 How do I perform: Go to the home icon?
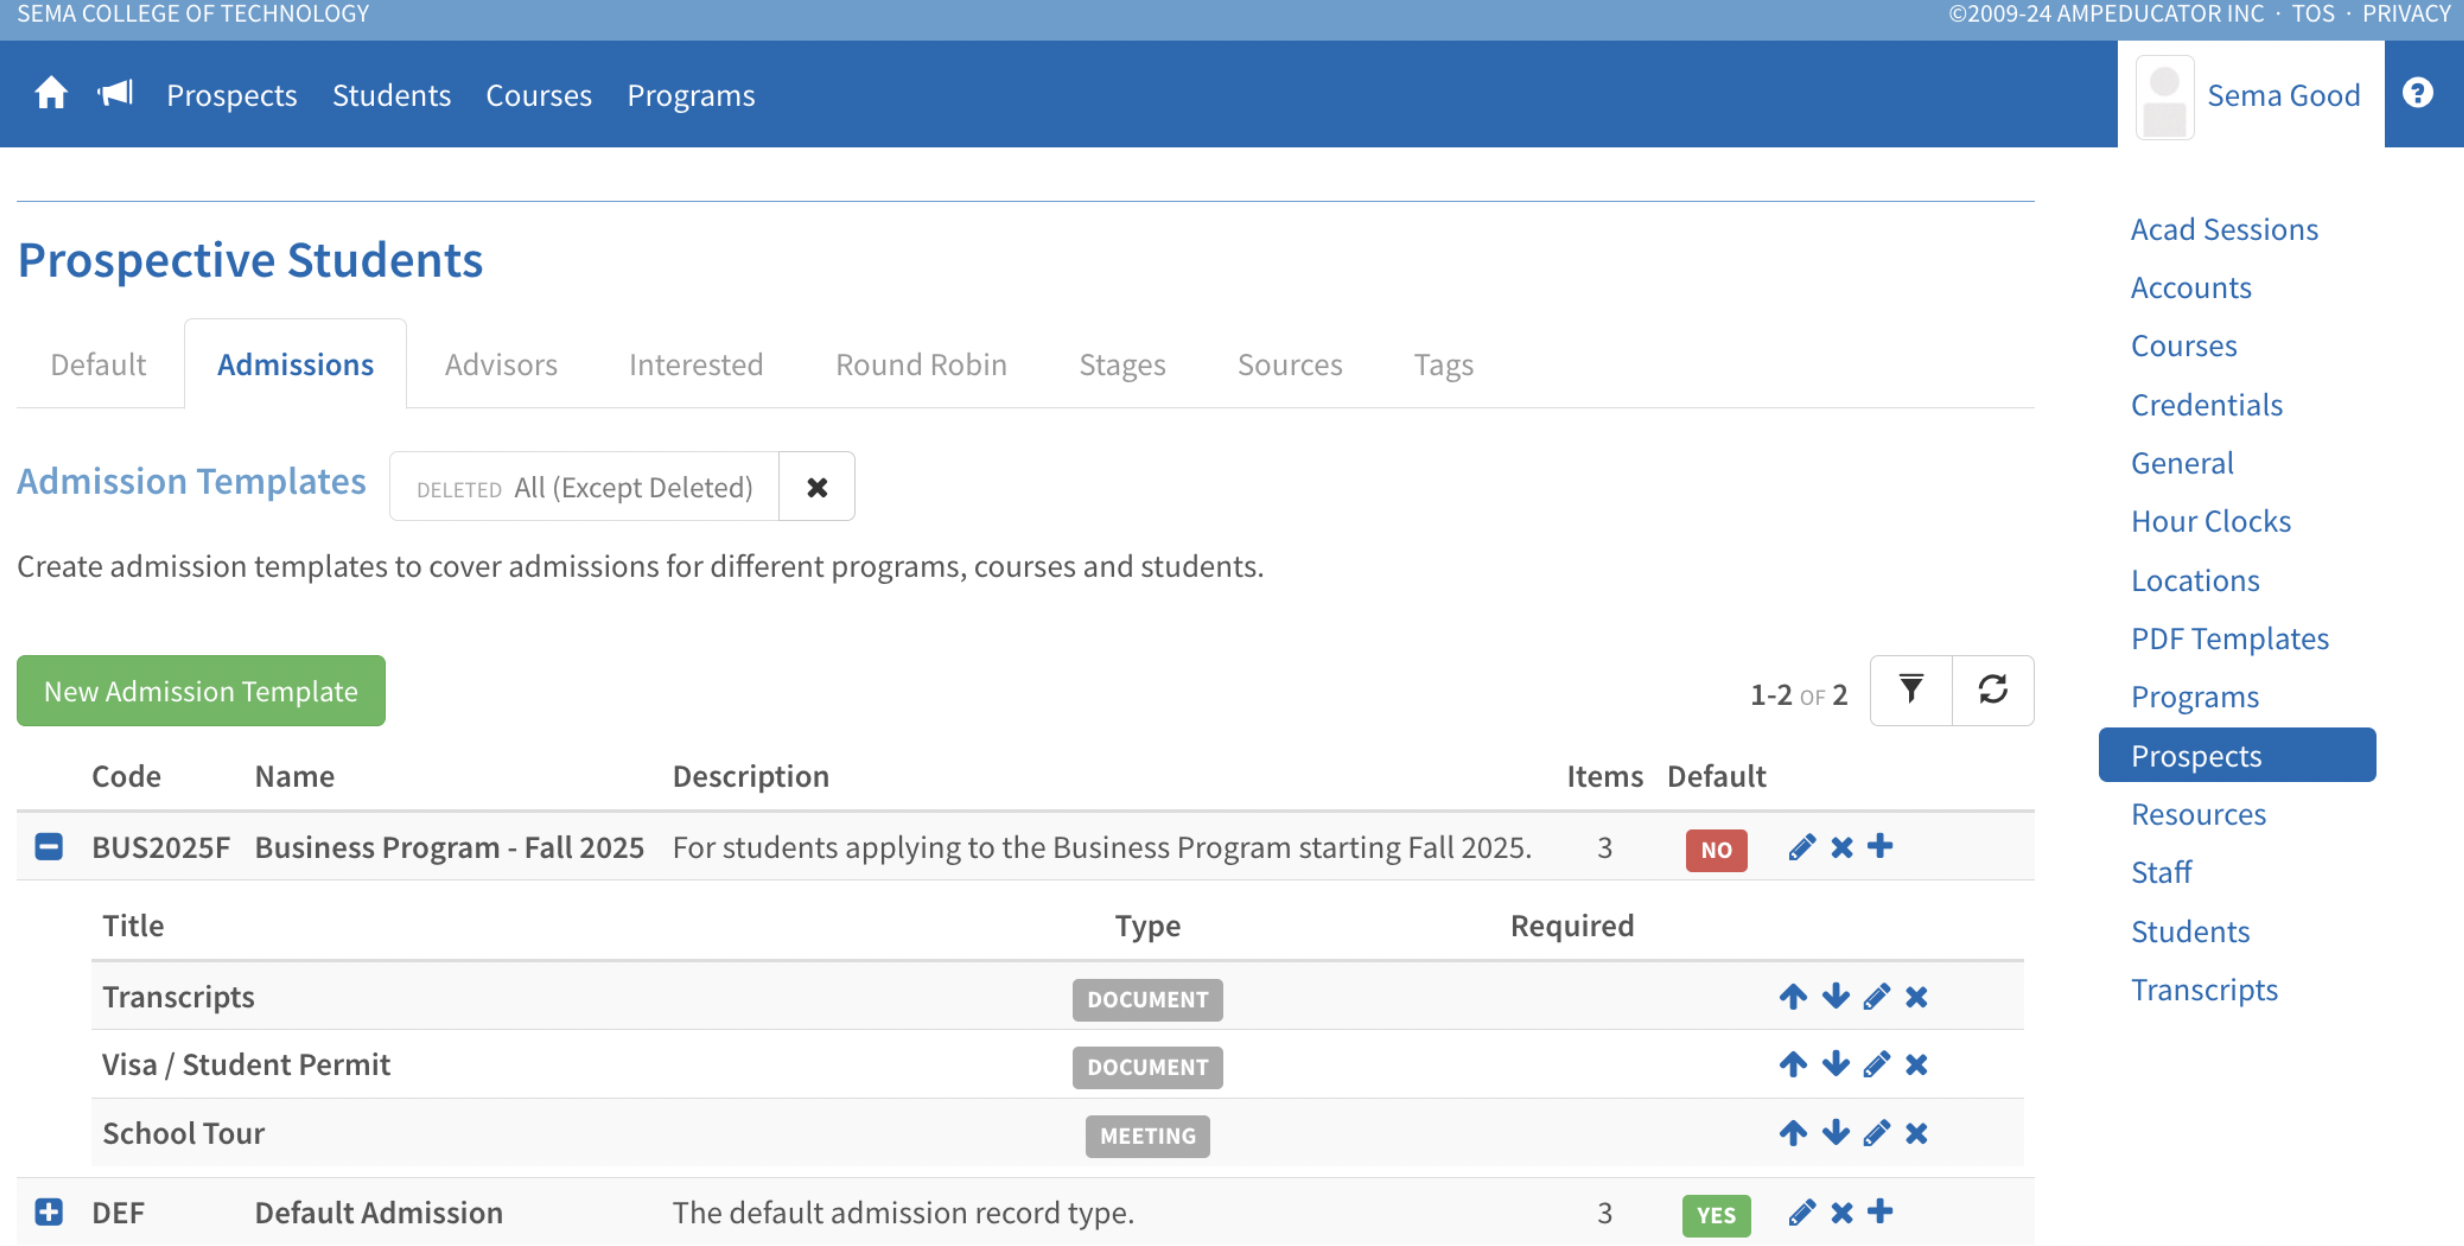click(50, 94)
